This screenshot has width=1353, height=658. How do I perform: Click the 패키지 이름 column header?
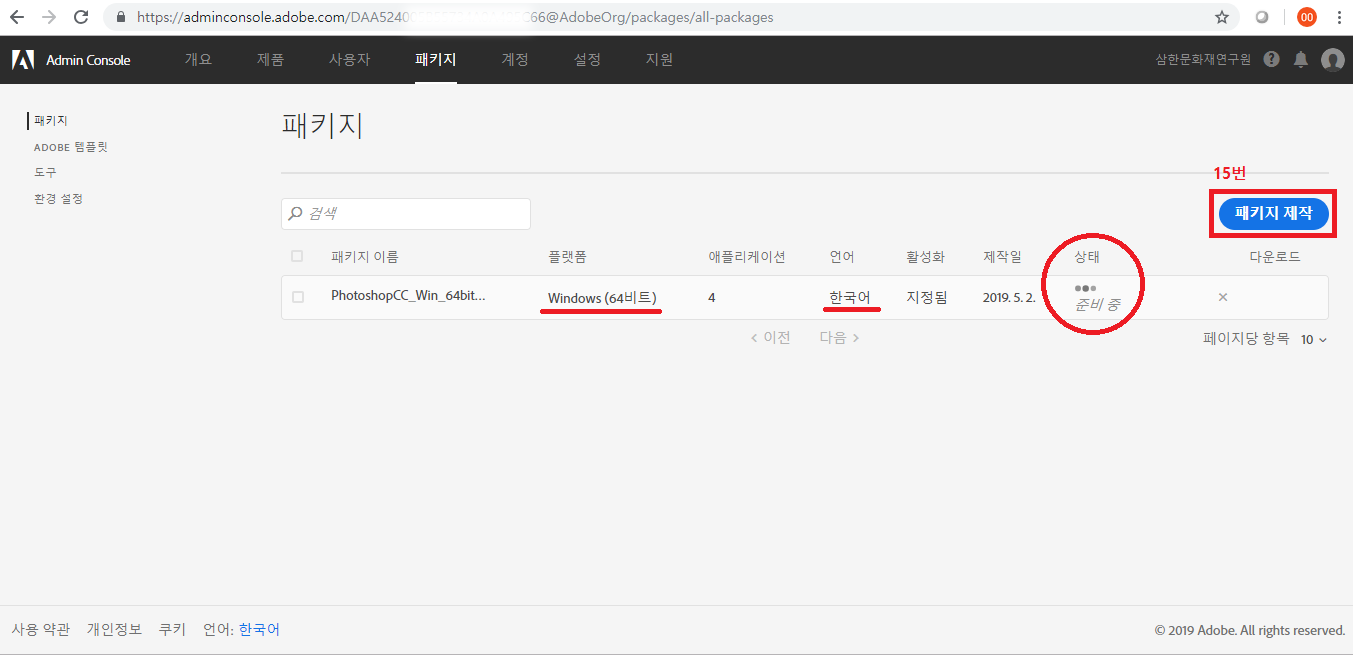[x=365, y=257]
